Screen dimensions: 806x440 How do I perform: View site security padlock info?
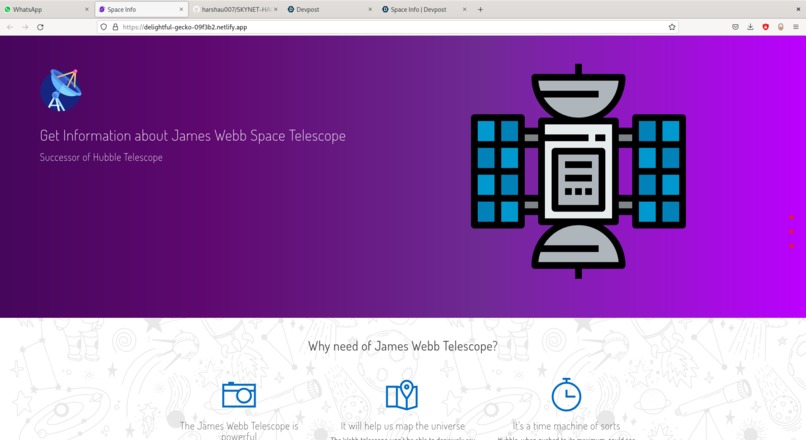(x=115, y=27)
